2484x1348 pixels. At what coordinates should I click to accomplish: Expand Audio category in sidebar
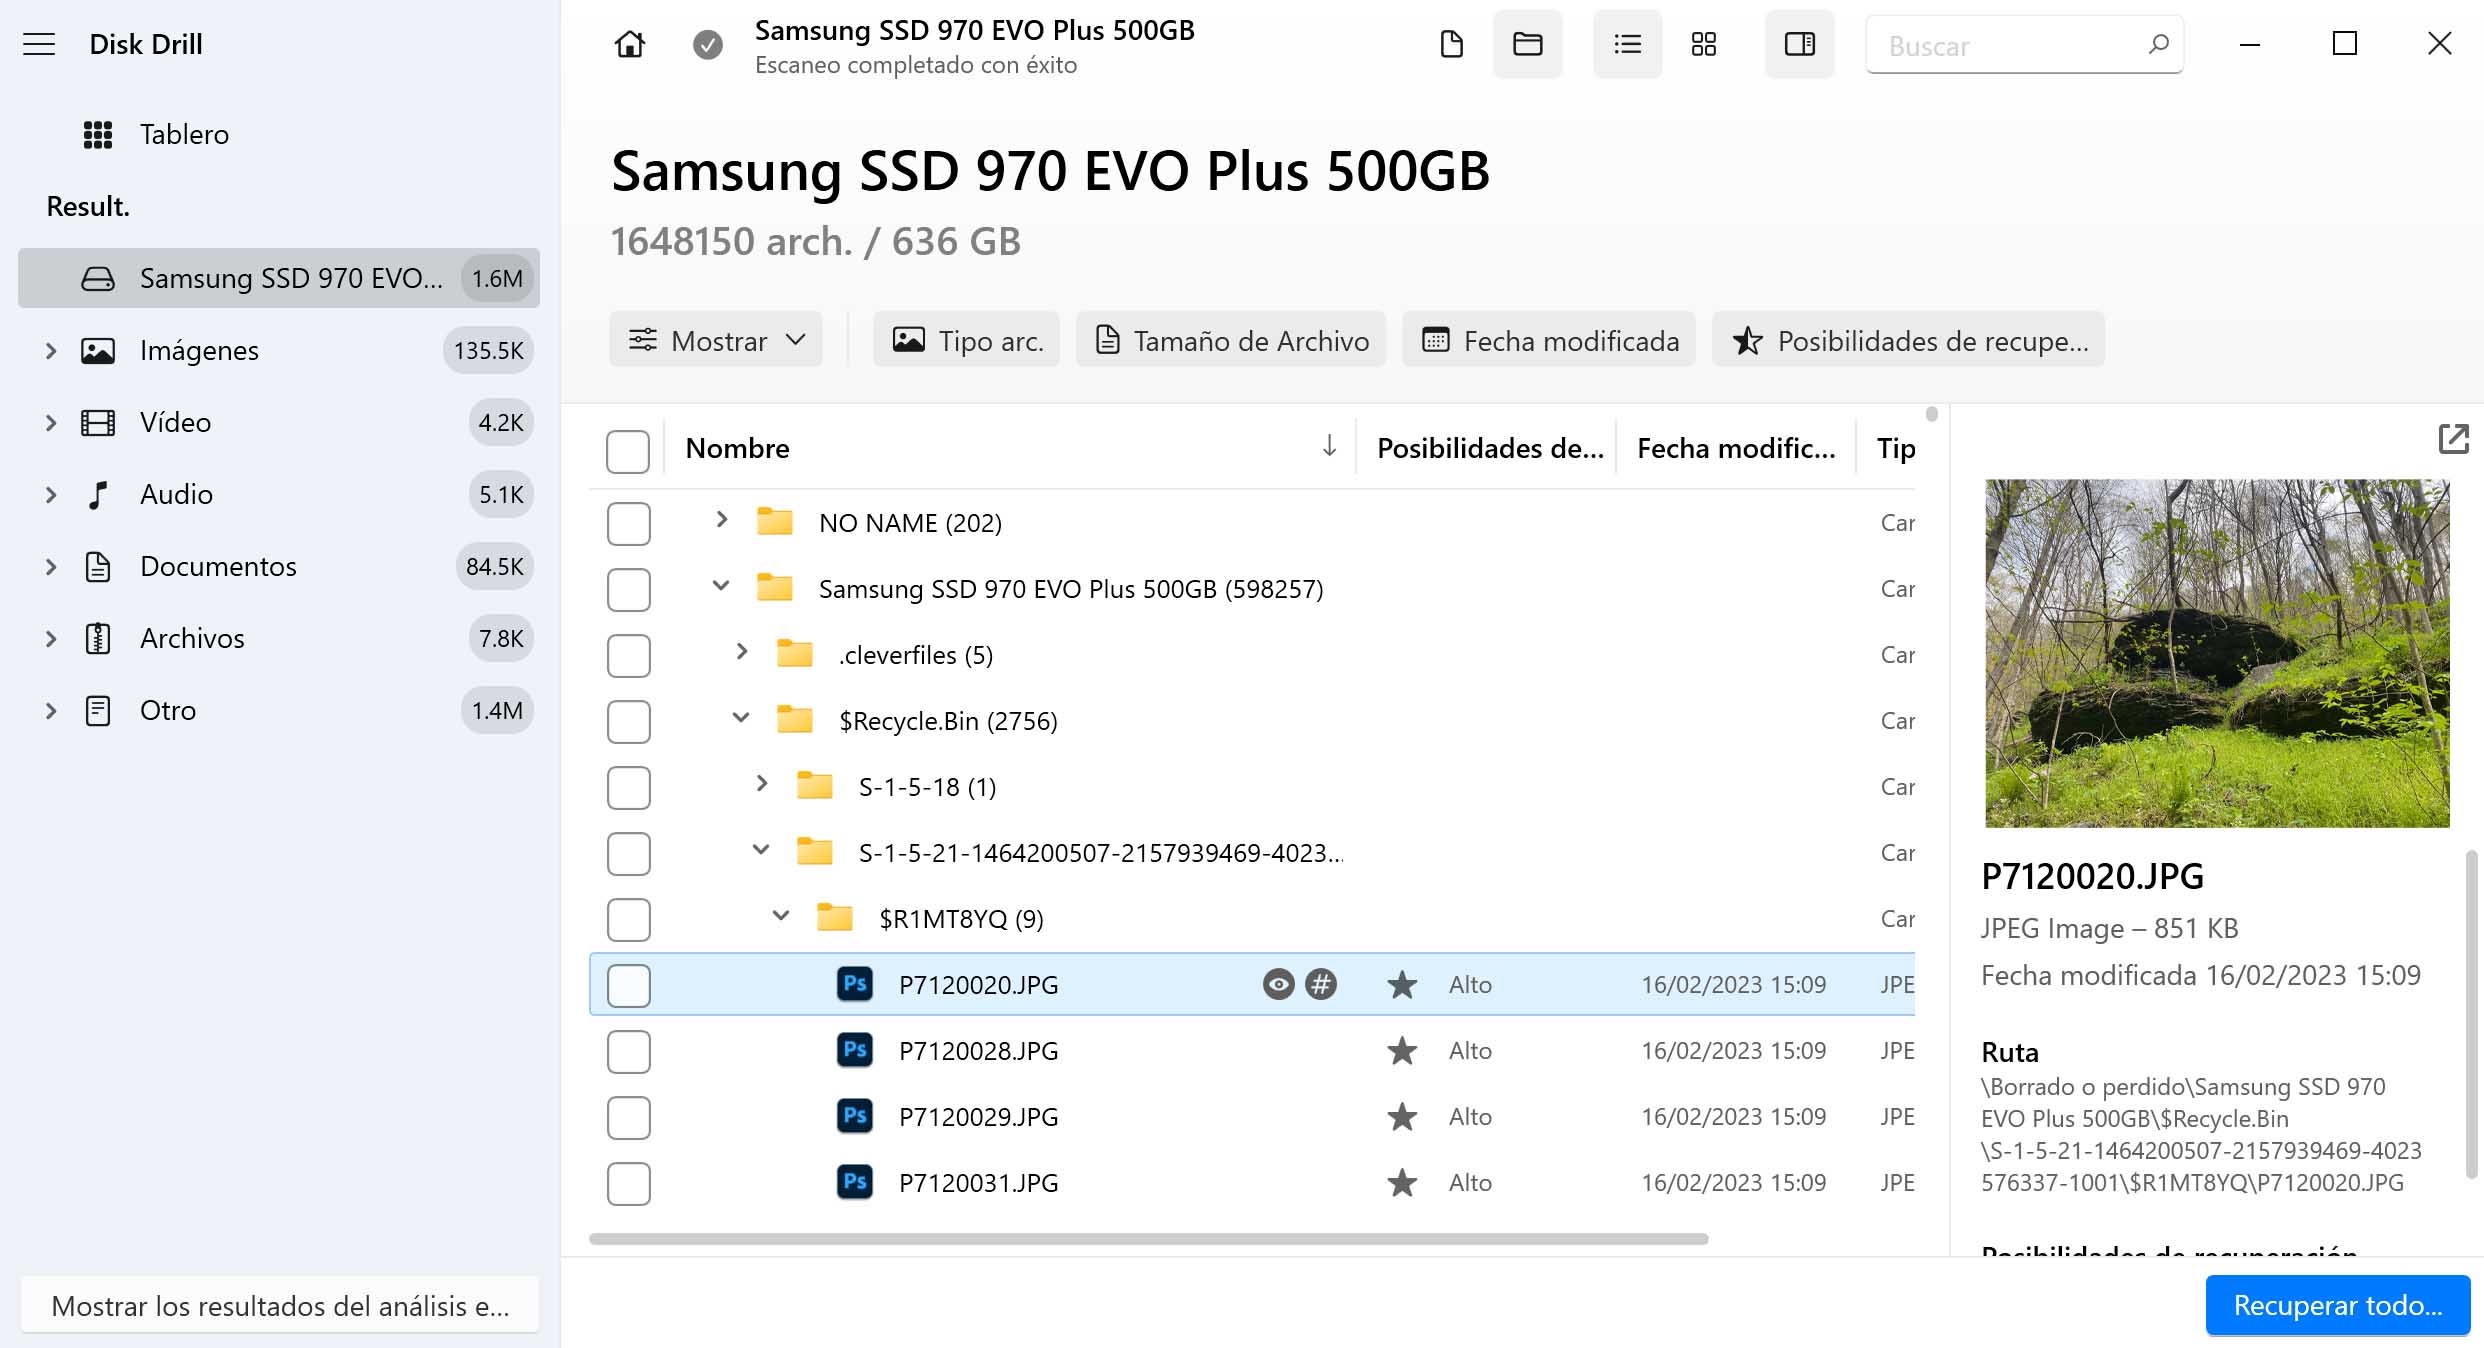tap(51, 495)
